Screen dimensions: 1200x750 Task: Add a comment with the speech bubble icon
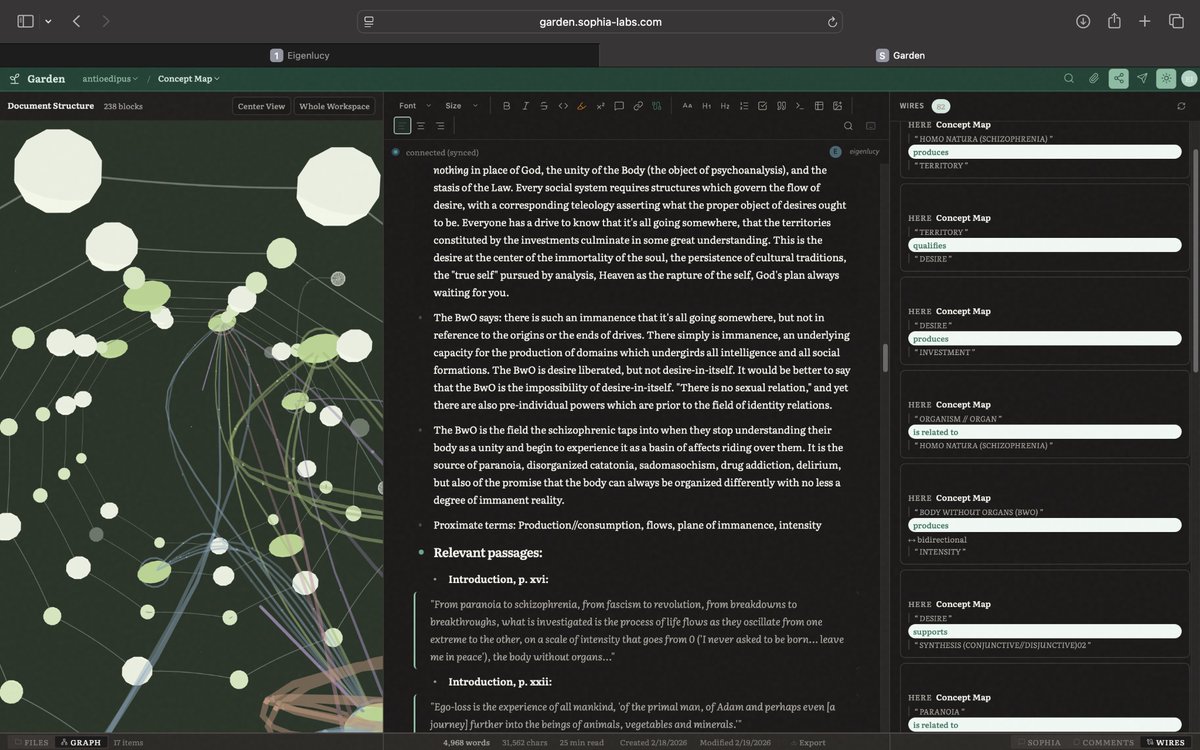tap(619, 106)
